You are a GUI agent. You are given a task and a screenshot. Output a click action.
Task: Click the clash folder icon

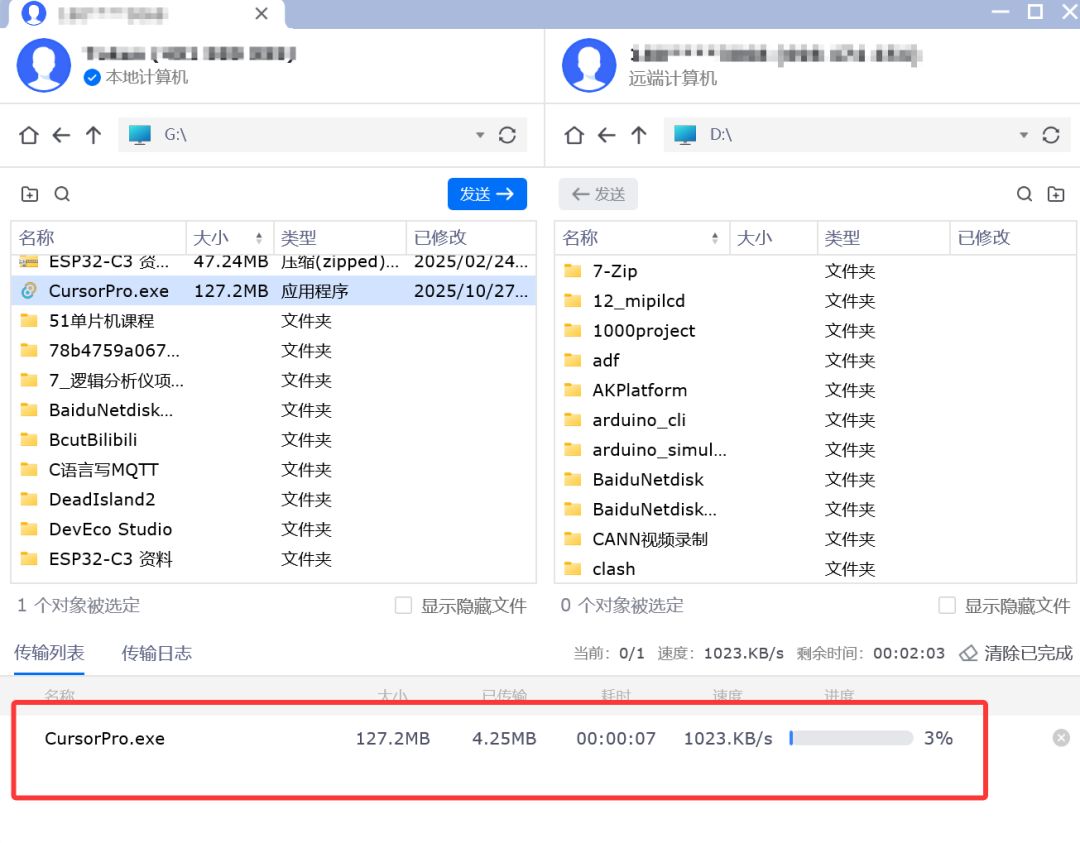(572, 568)
